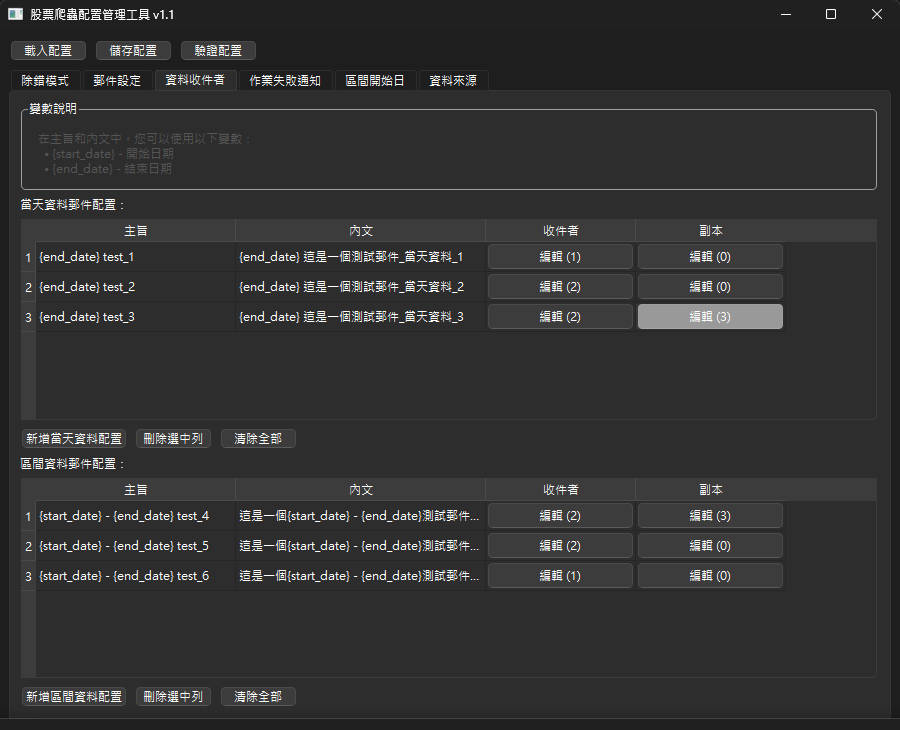
Task: Edit recipients for the {end_date} test_1 row
Action: (560, 257)
